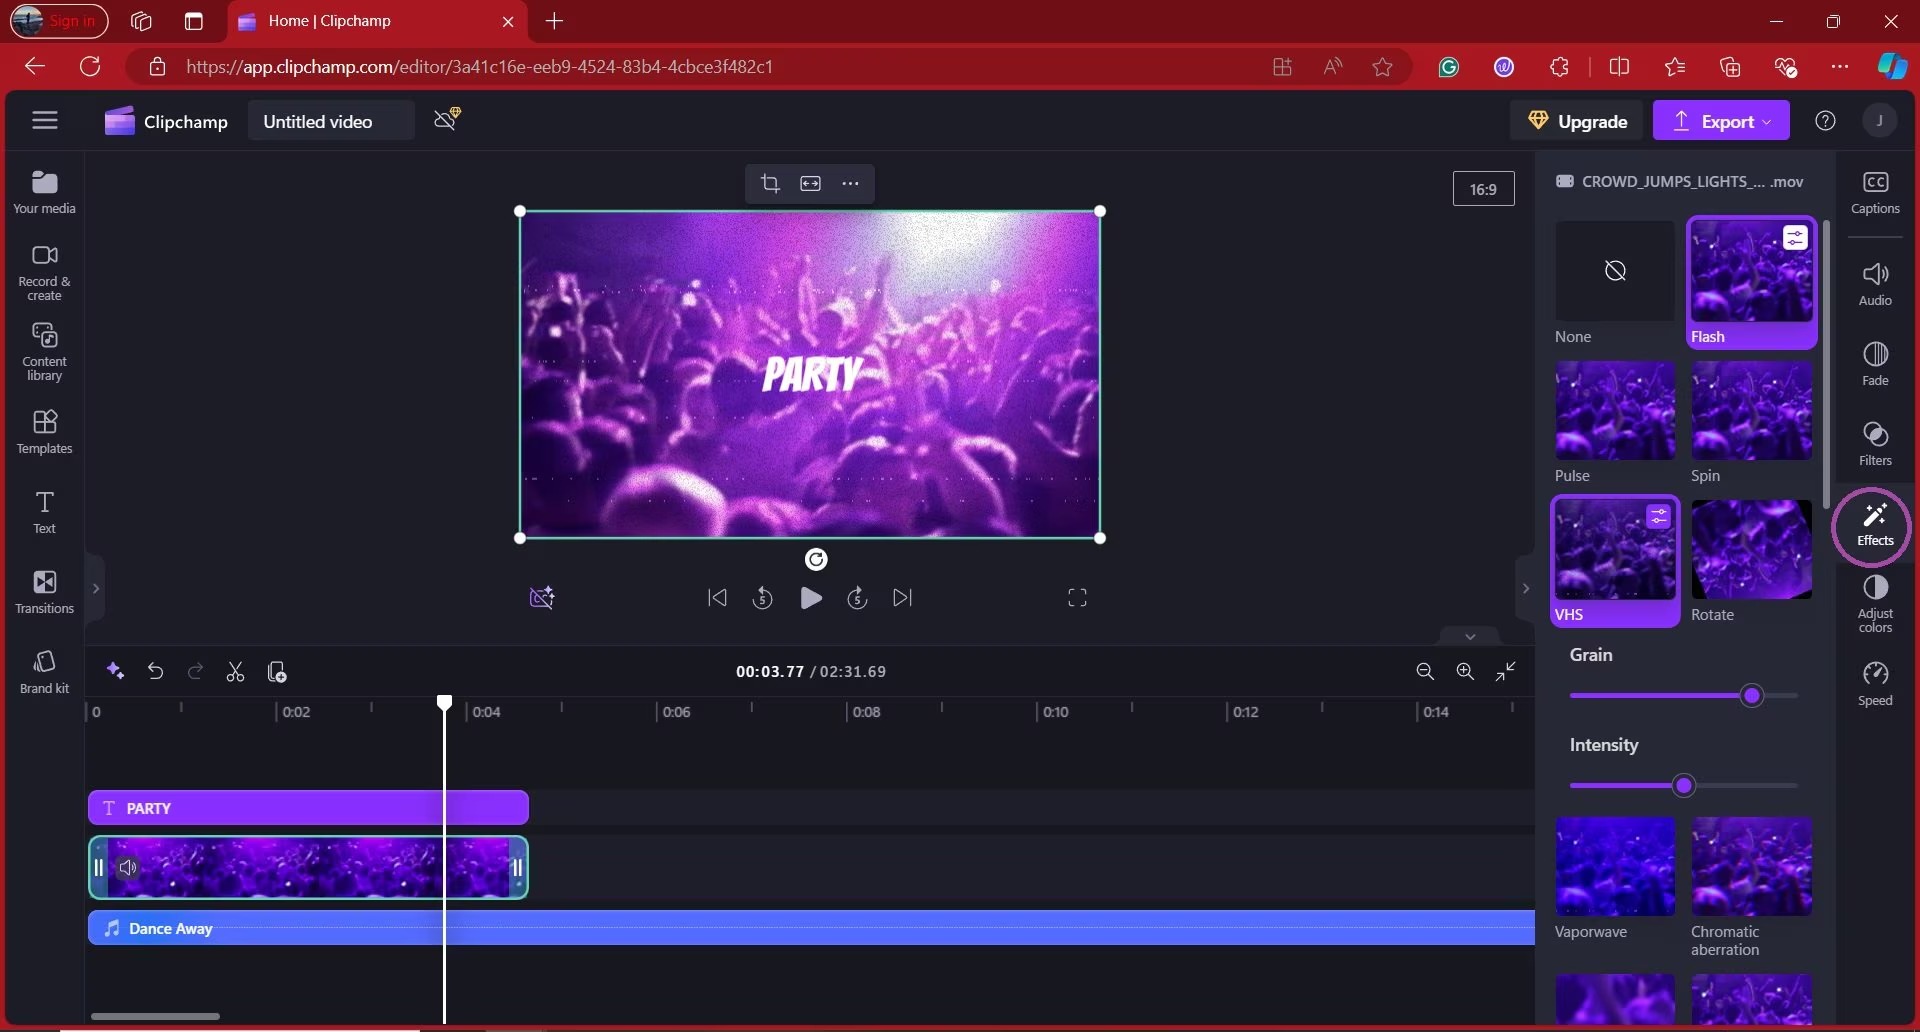The height and width of the screenshot is (1032, 1920).
Task: Open Brand kit panel
Action: (x=44, y=672)
